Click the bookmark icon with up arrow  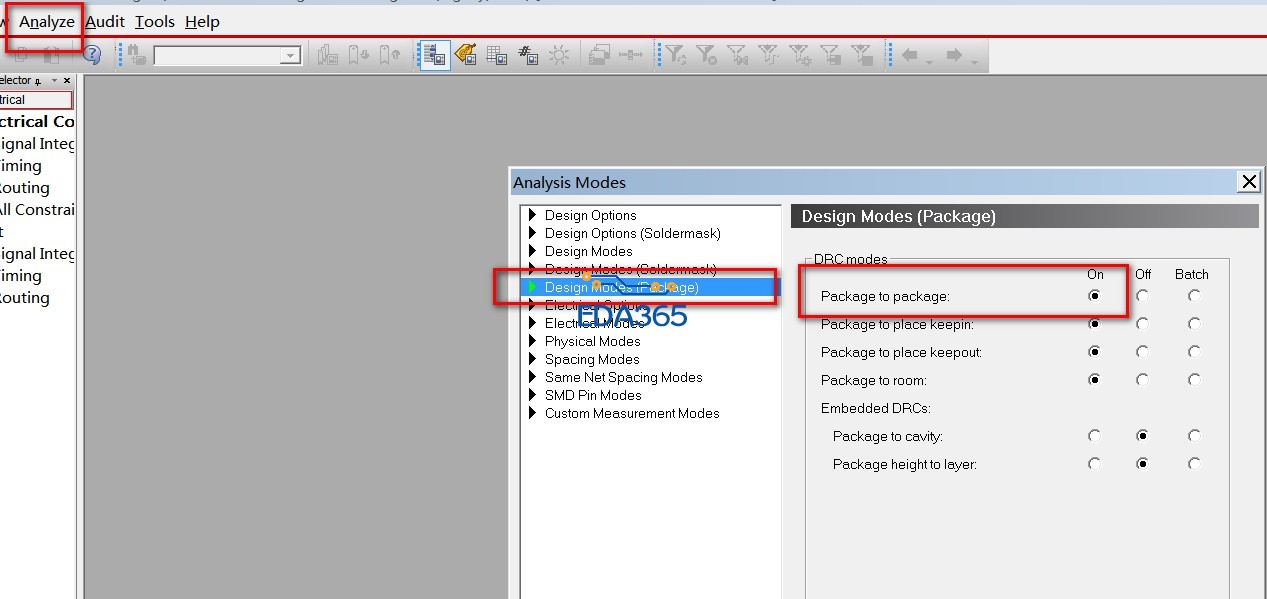click(x=389, y=56)
